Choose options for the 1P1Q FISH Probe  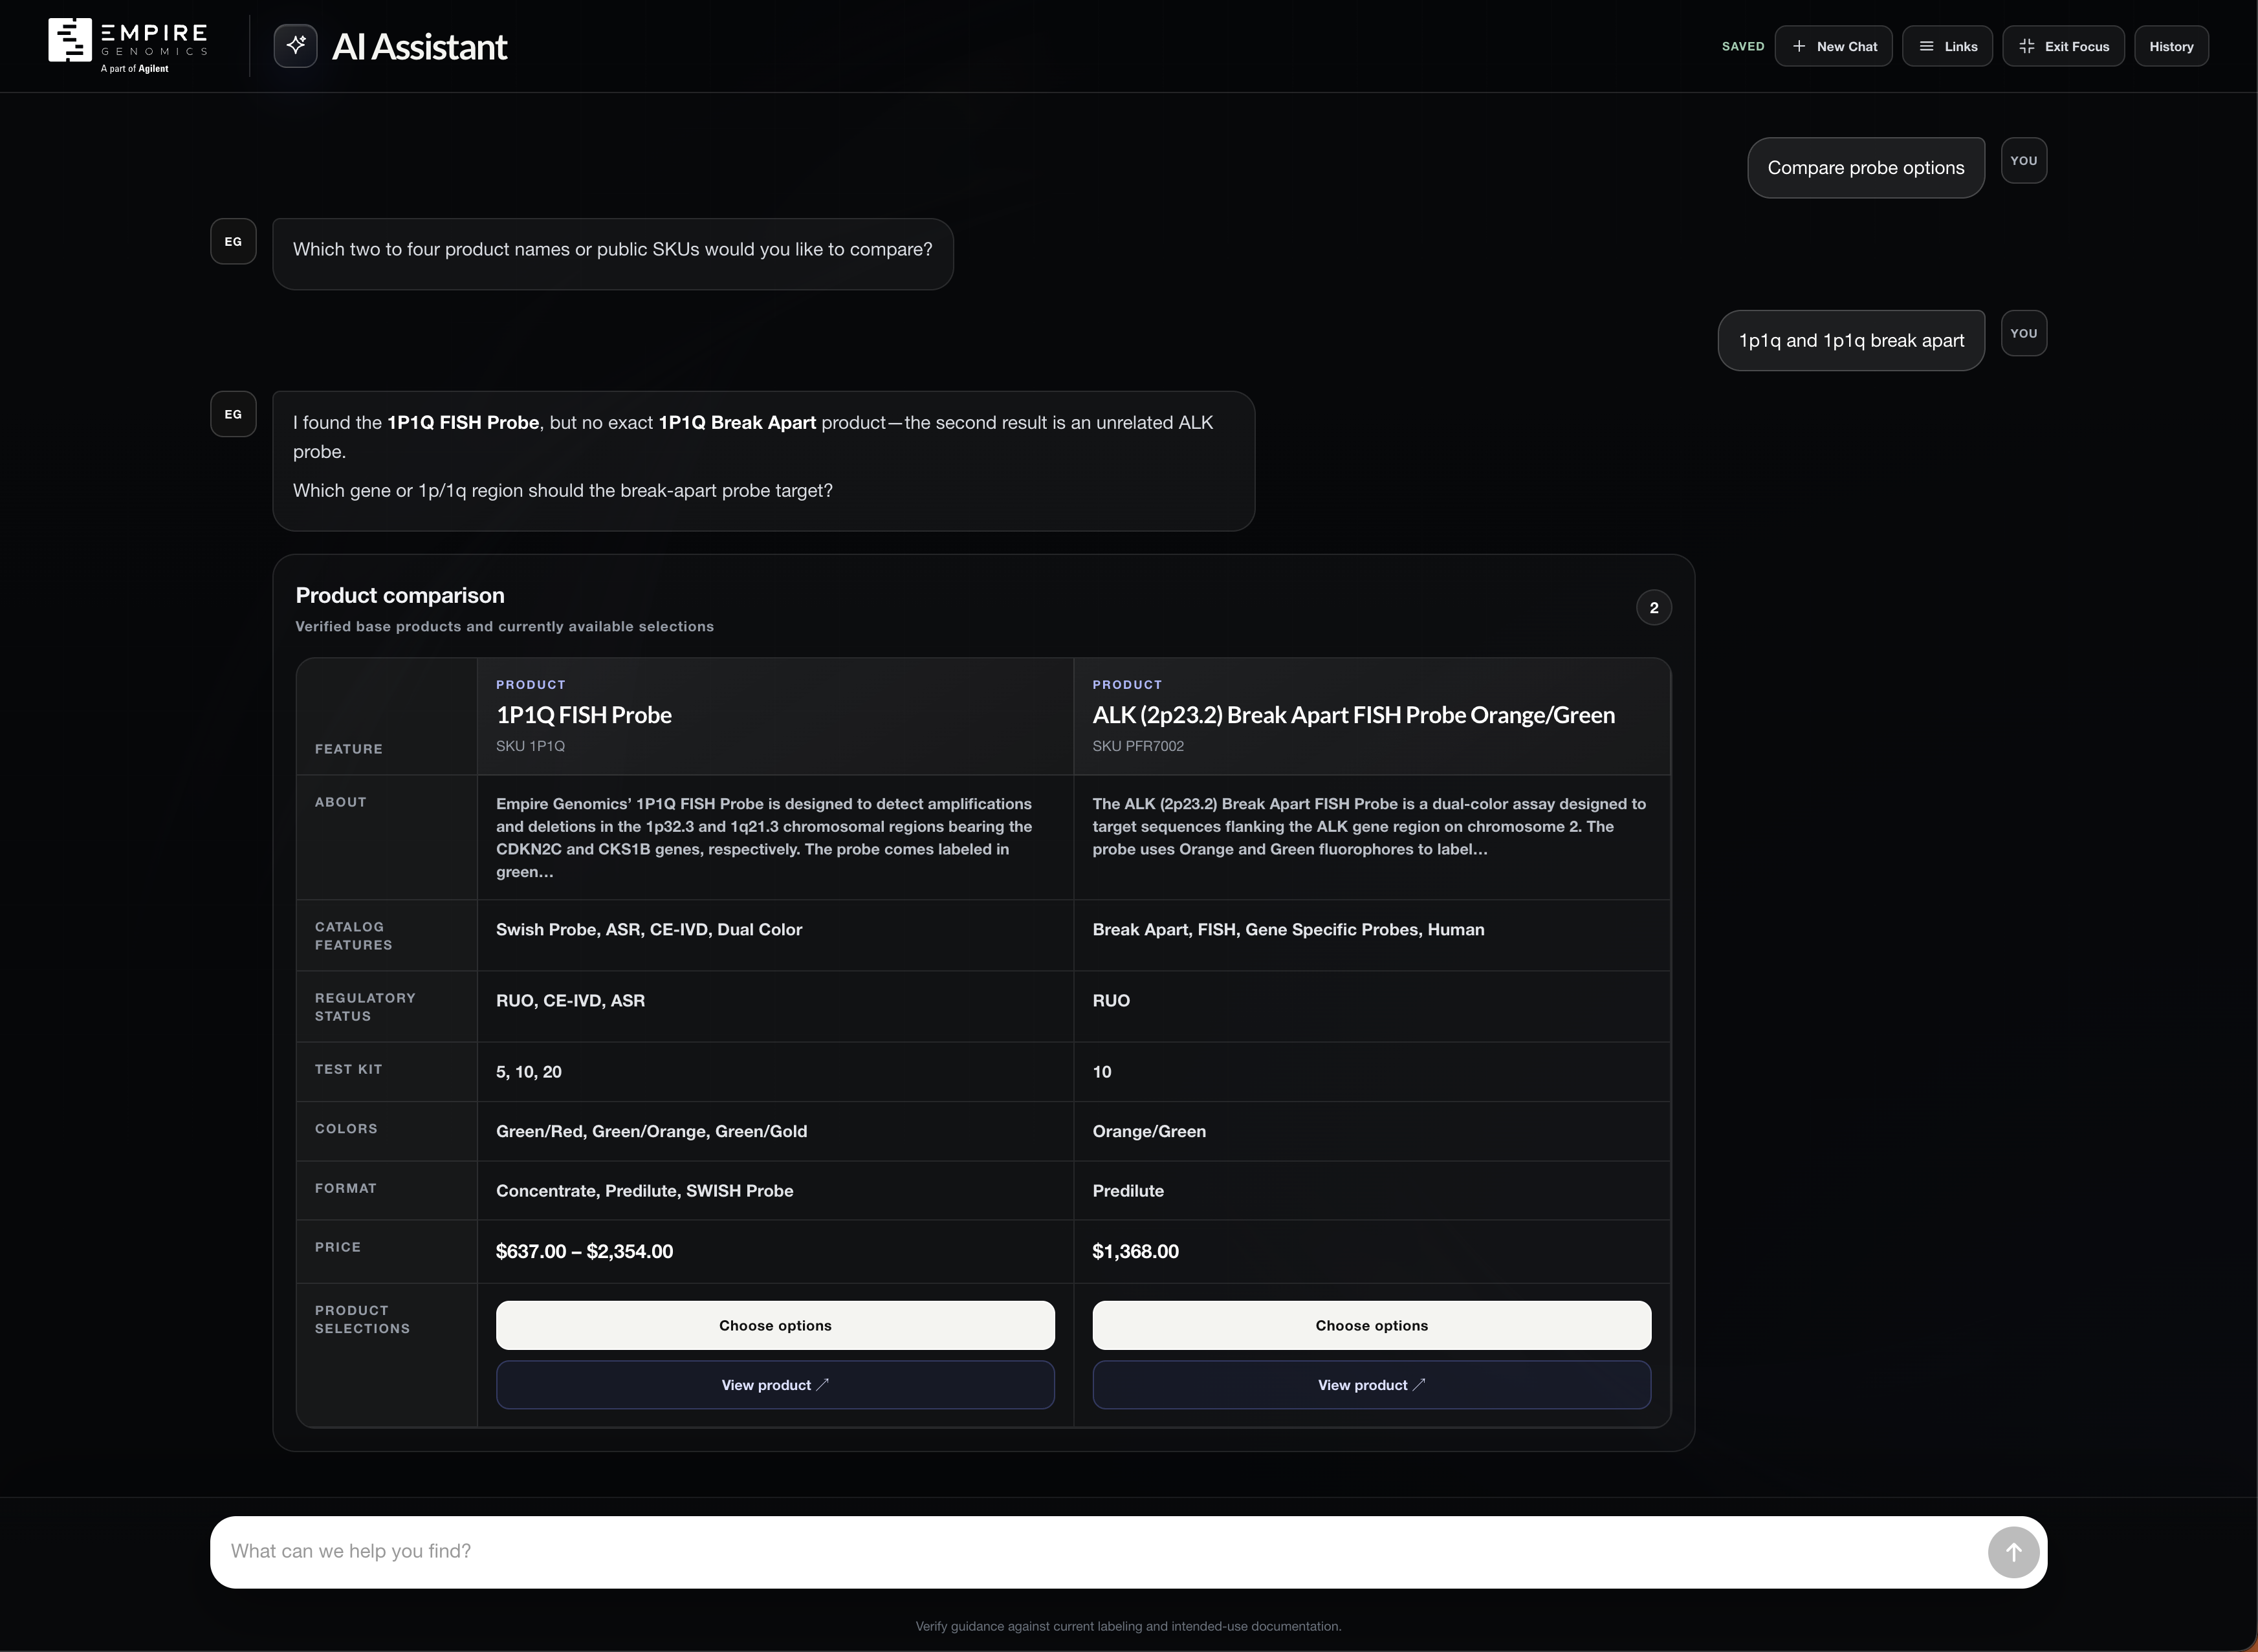pyautogui.click(x=775, y=1326)
